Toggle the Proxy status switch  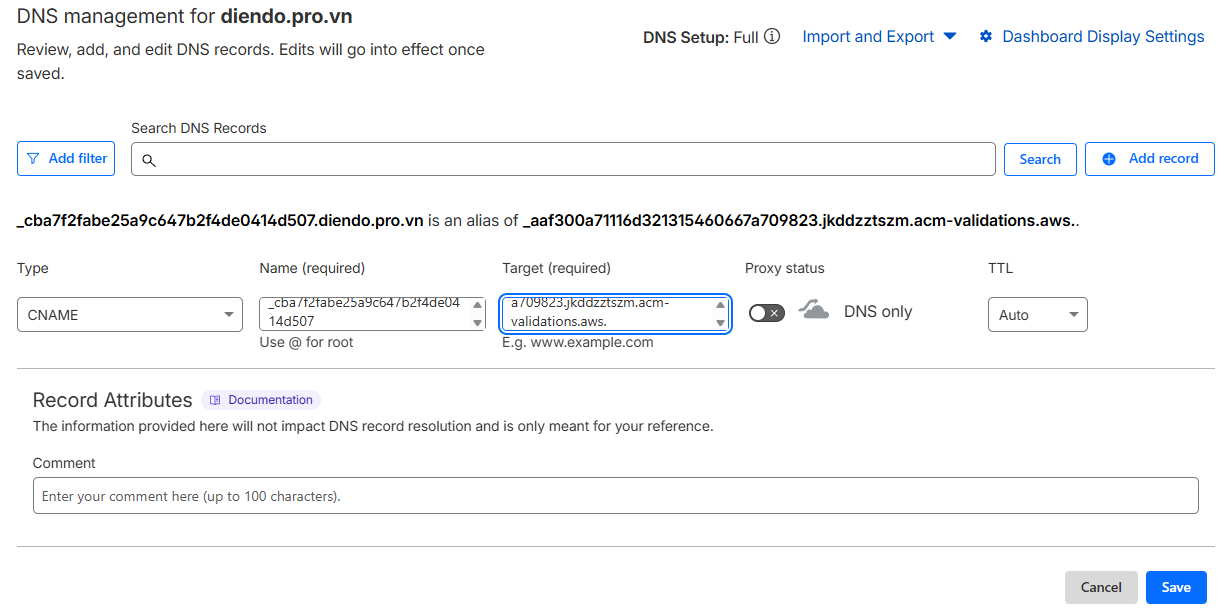pyautogui.click(x=766, y=313)
